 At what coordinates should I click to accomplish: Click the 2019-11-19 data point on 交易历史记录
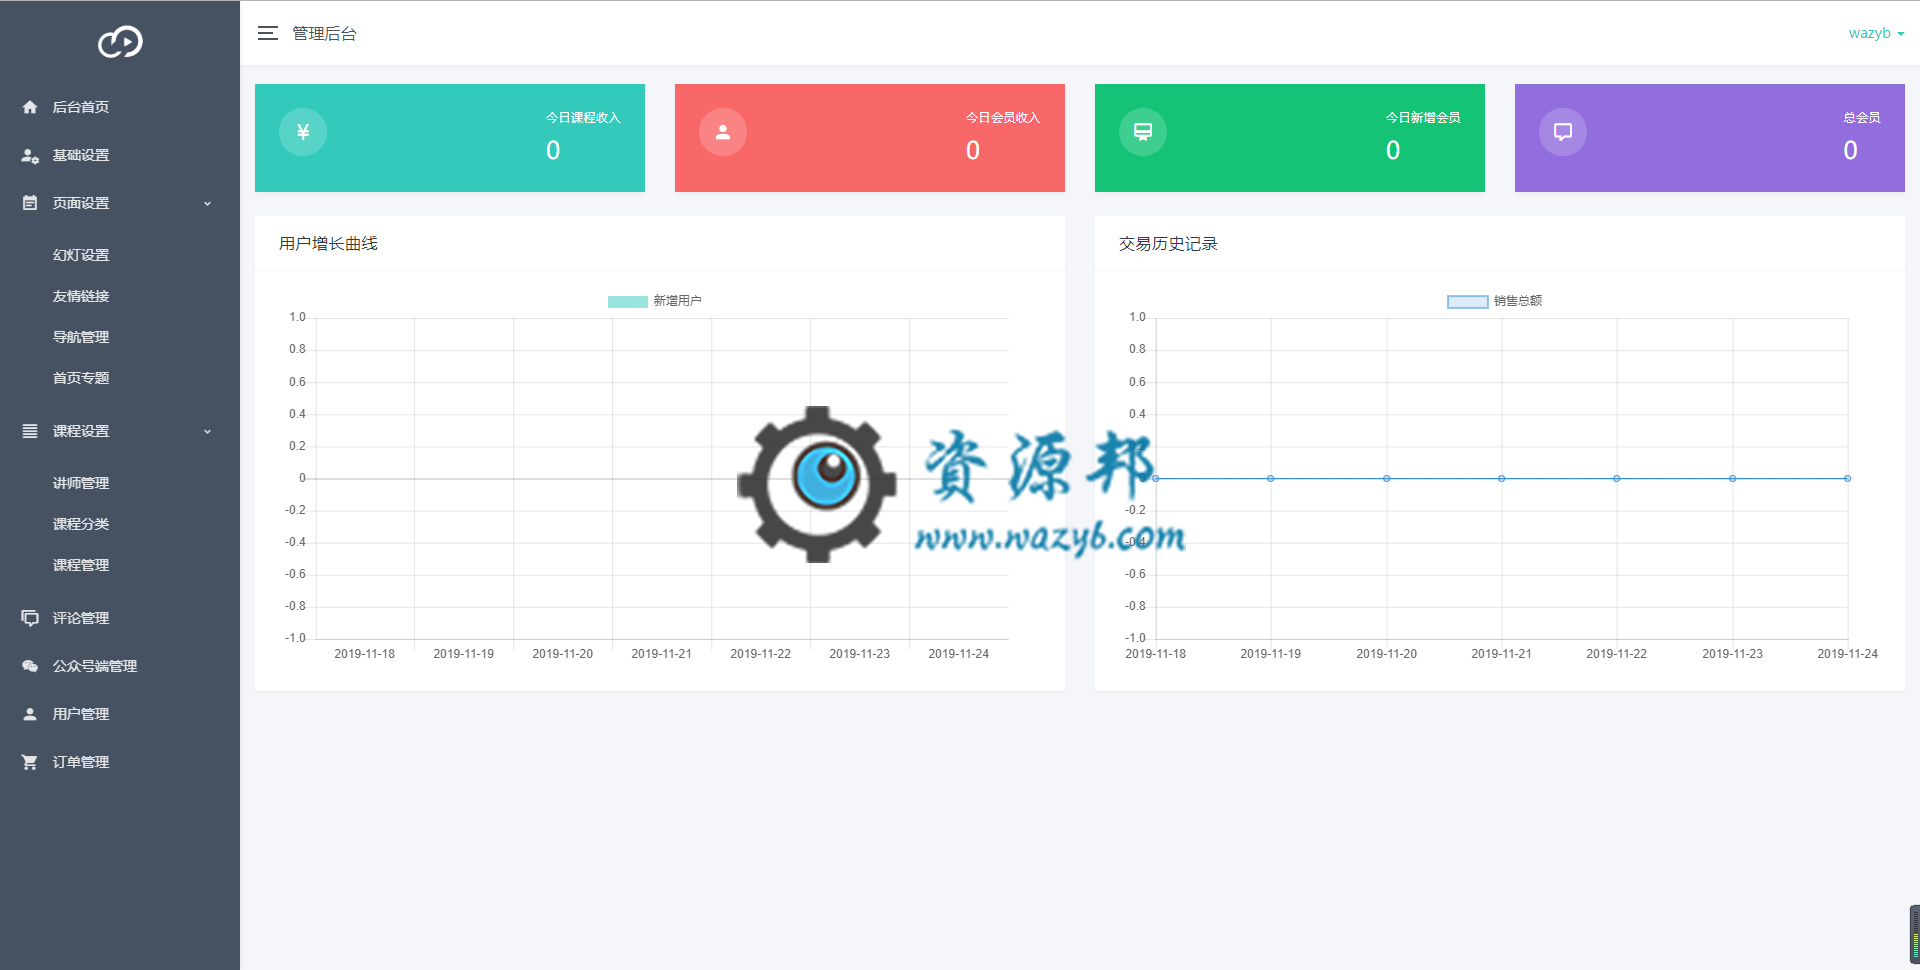(x=1271, y=478)
